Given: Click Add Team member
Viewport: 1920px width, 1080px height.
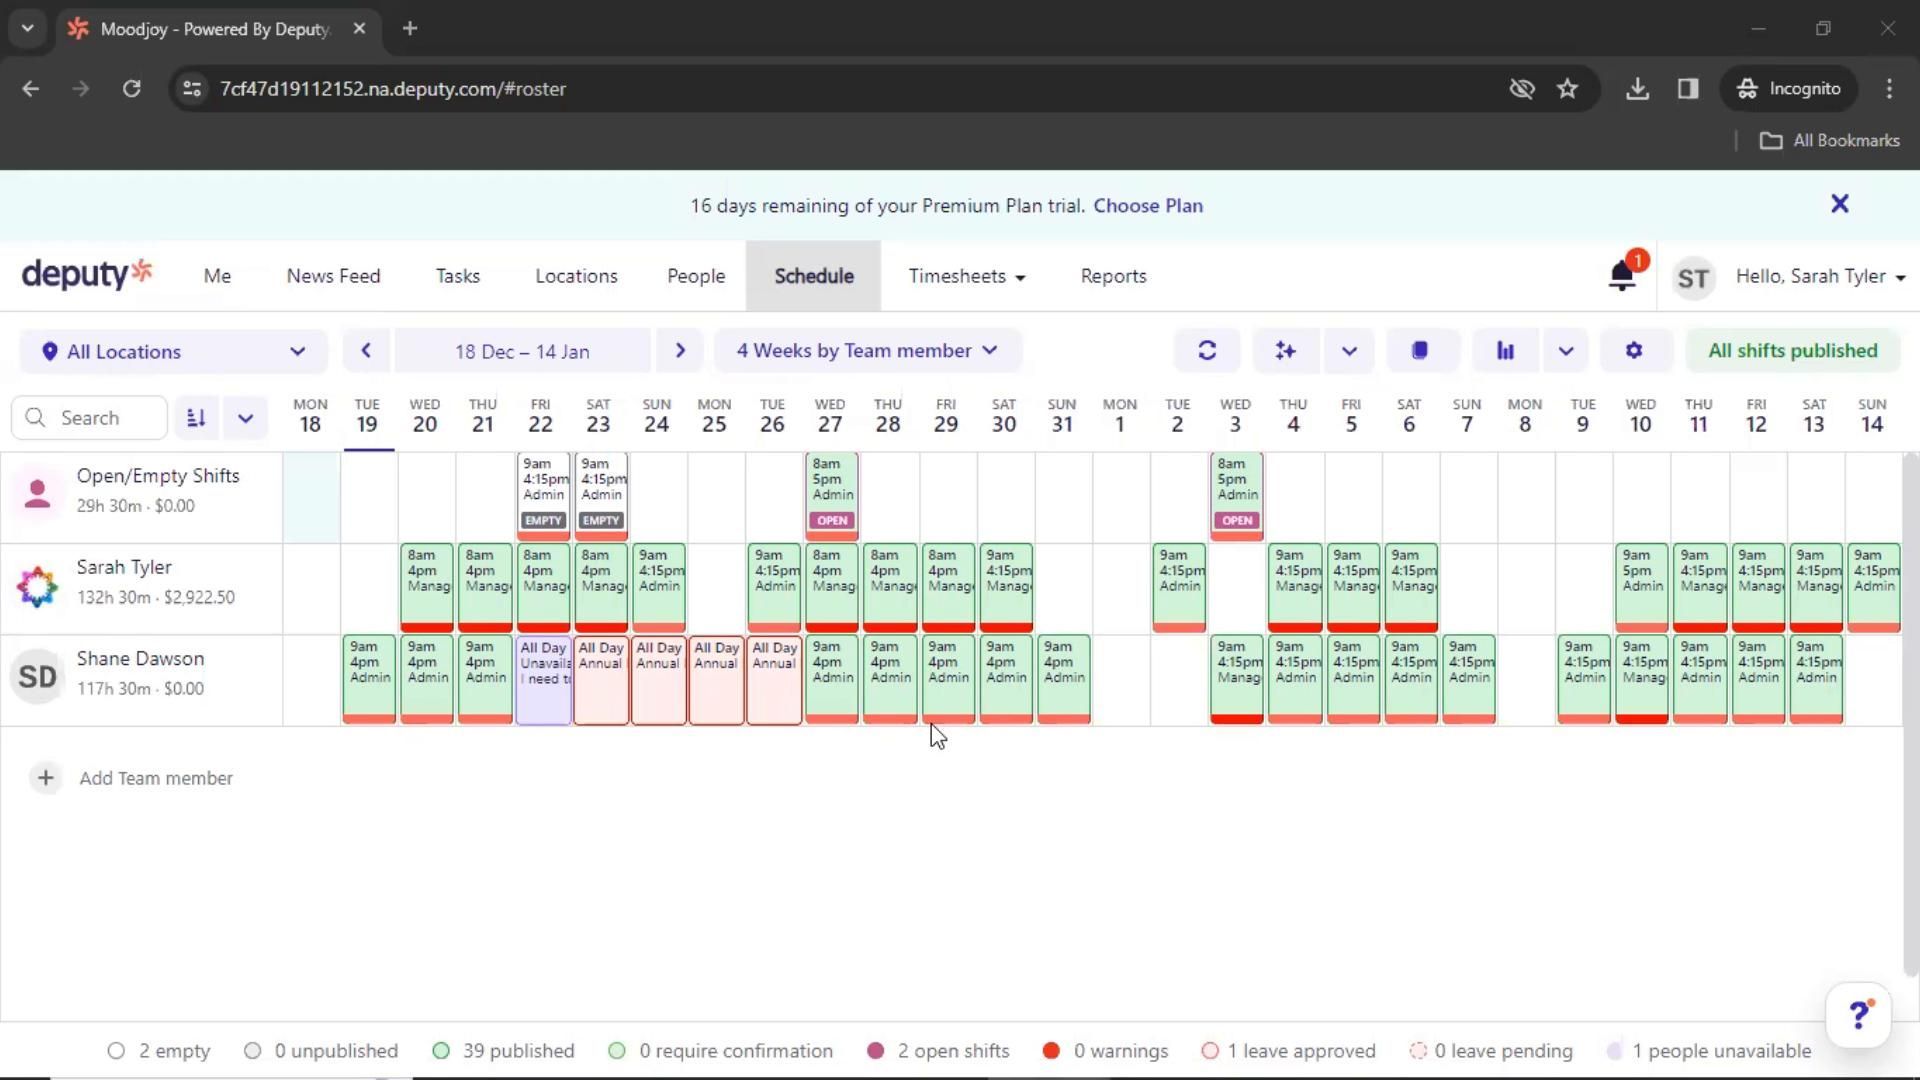Looking at the screenshot, I should pos(155,778).
